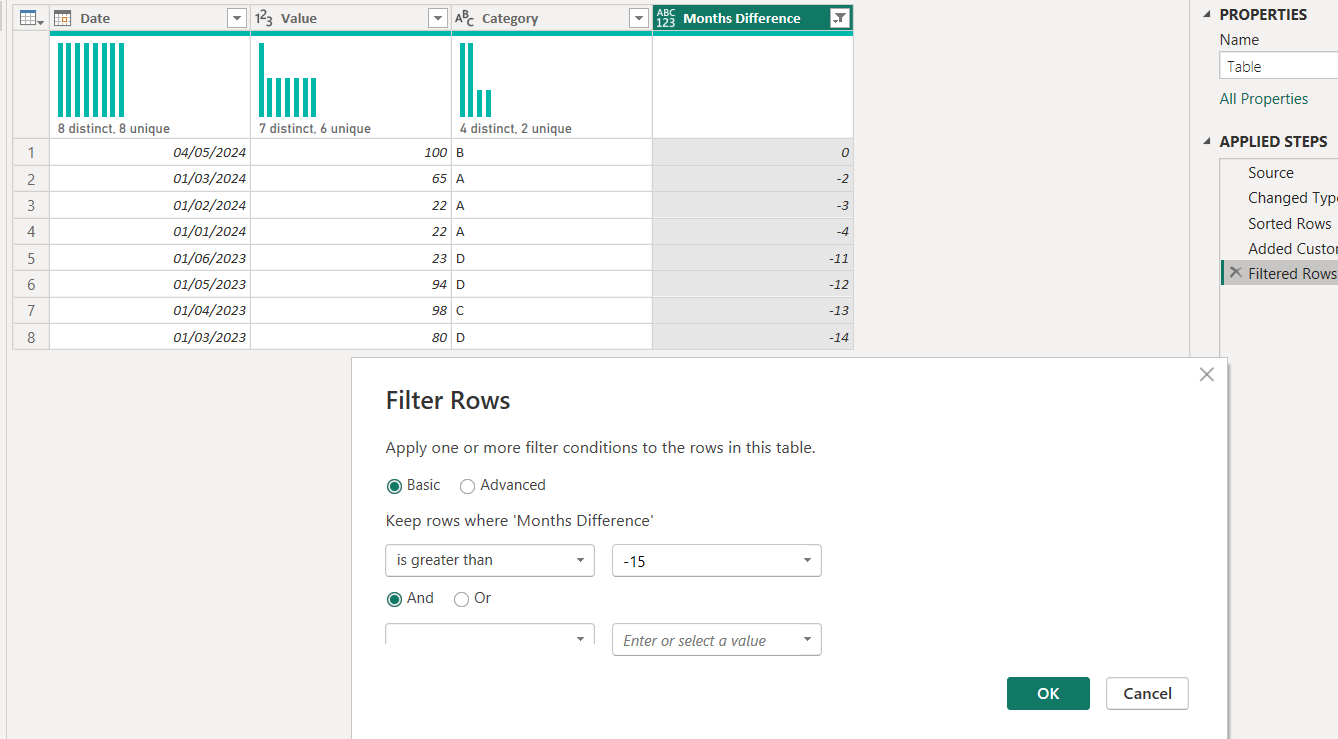Click the Category column text type icon
This screenshot has height=739, width=1338.
[x=465, y=18]
